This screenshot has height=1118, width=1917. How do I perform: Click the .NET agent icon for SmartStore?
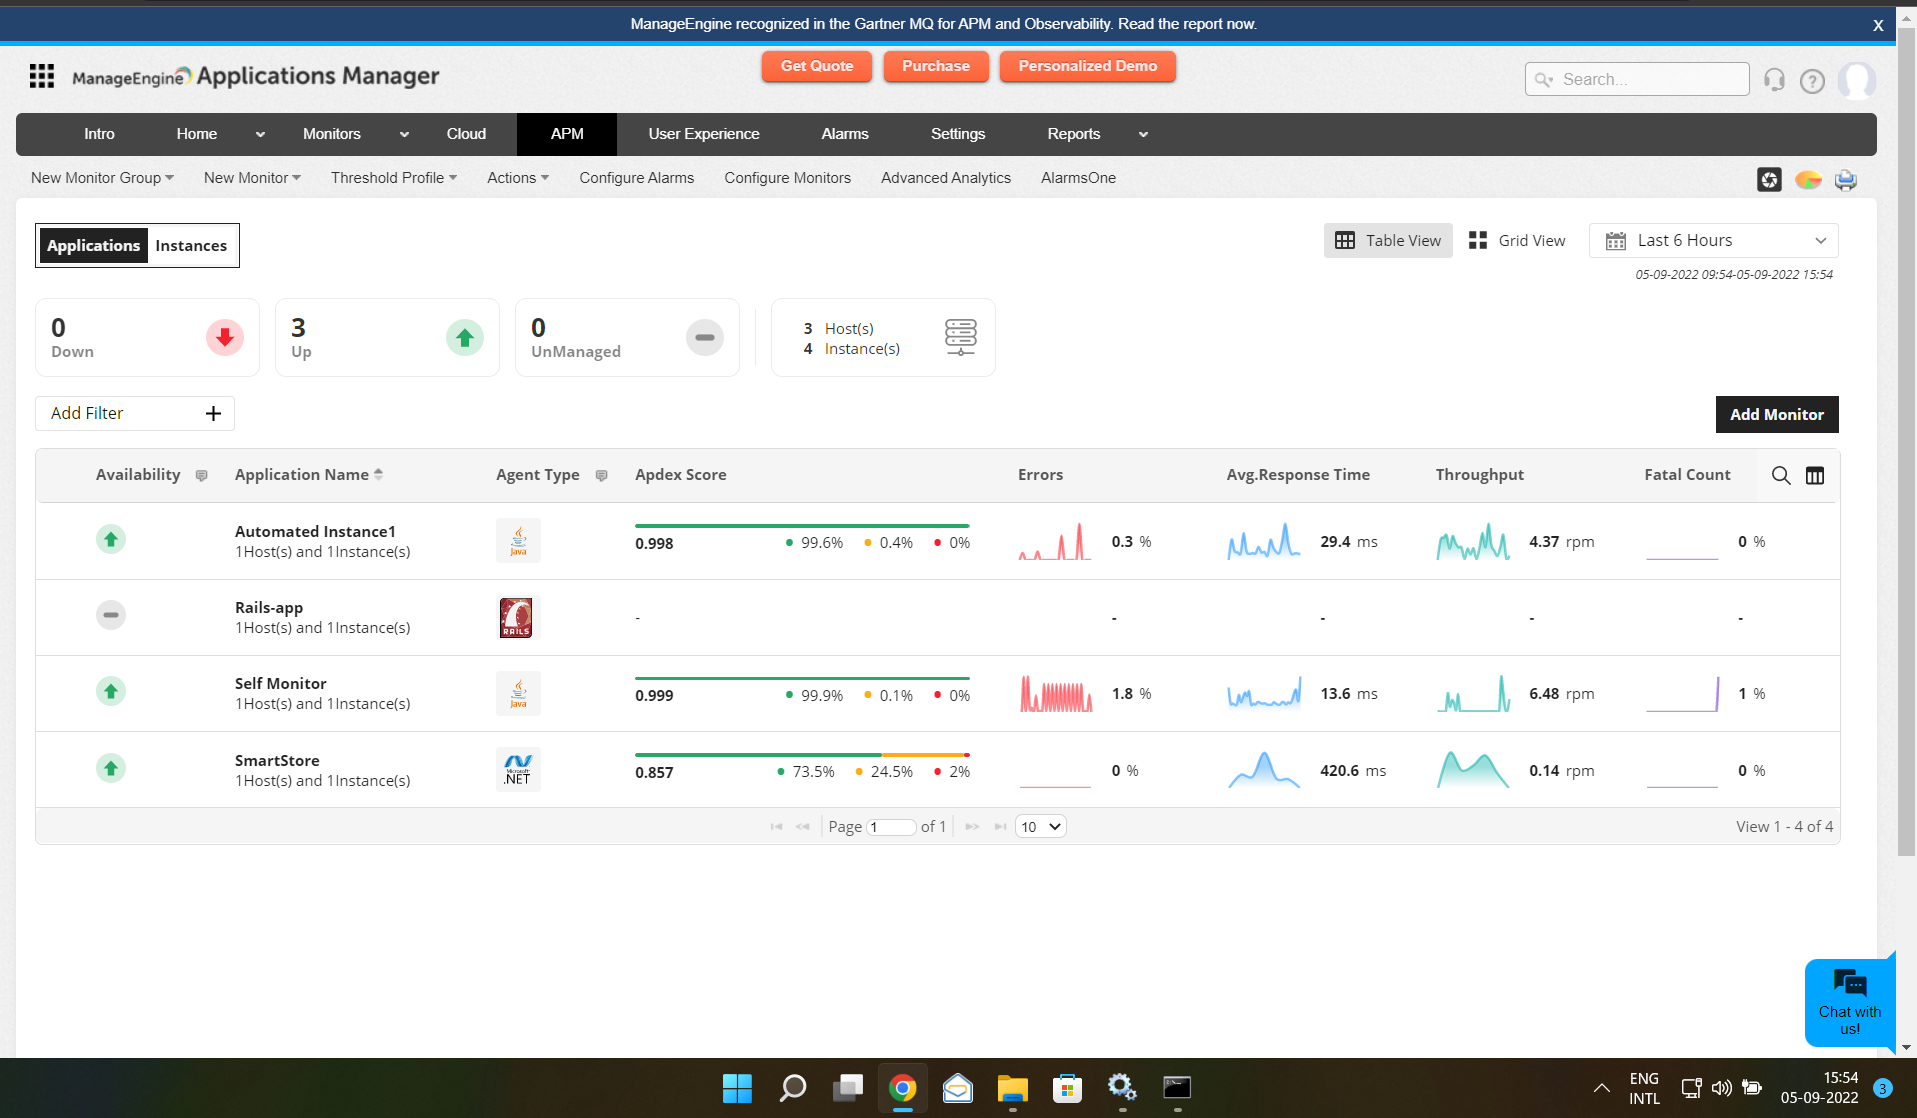(x=518, y=770)
